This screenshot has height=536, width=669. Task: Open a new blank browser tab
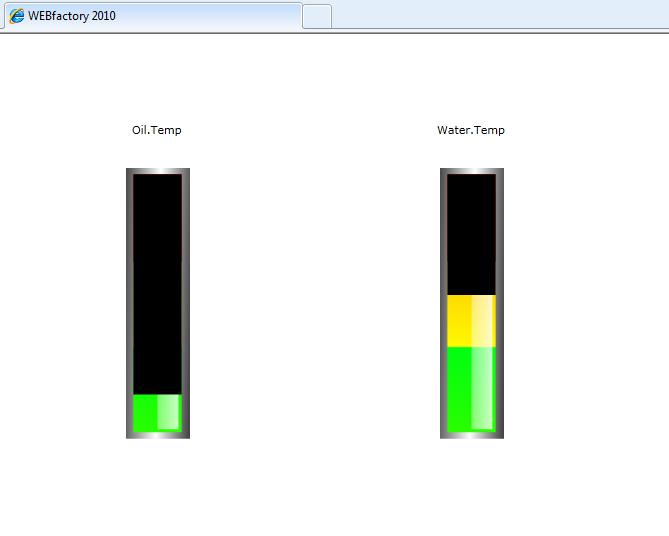coord(316,16)
